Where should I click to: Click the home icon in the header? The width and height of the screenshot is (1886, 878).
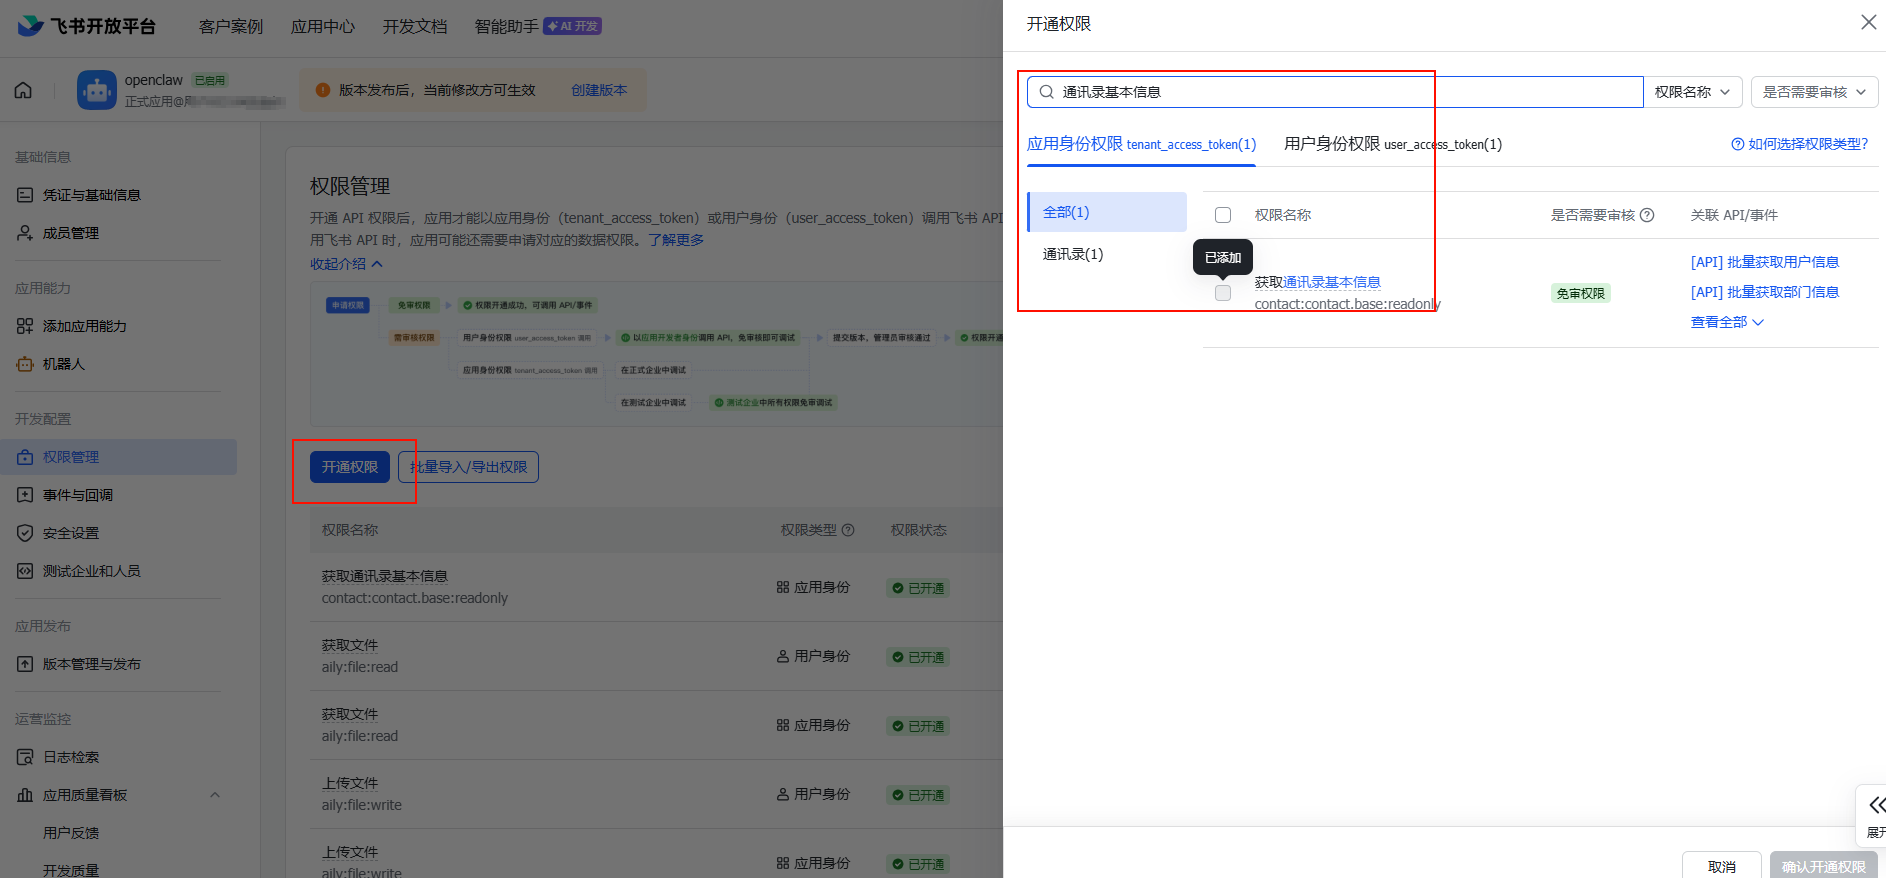pyautogui.click(x=23, y=91)
